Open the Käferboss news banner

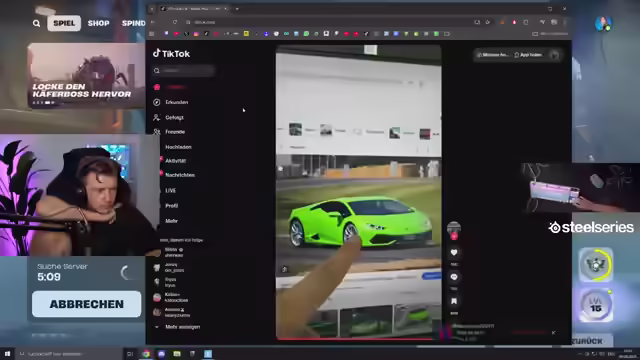pyautogui.click(x=86, y=76)
